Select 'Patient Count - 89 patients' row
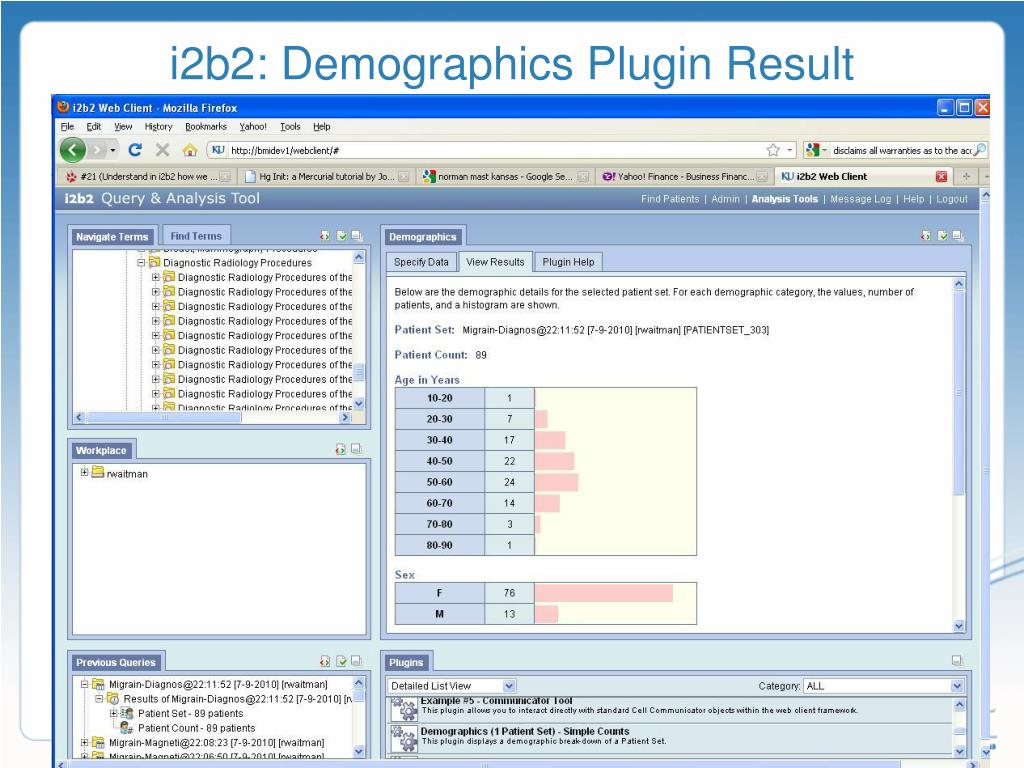1024x768 pixels. click(196, 728)
